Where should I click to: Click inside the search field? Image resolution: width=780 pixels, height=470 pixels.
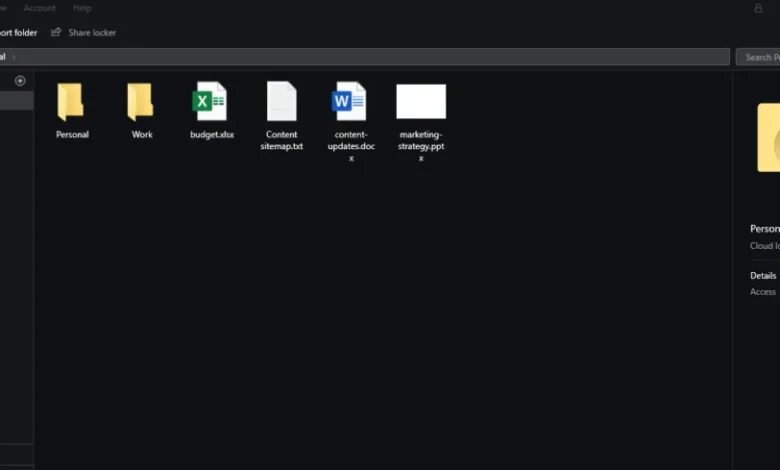[x=758, y=57]
